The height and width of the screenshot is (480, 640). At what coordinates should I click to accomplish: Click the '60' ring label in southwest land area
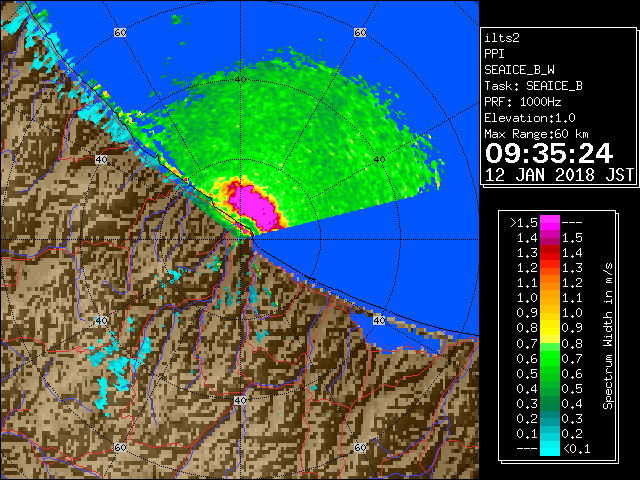(120, 447)
